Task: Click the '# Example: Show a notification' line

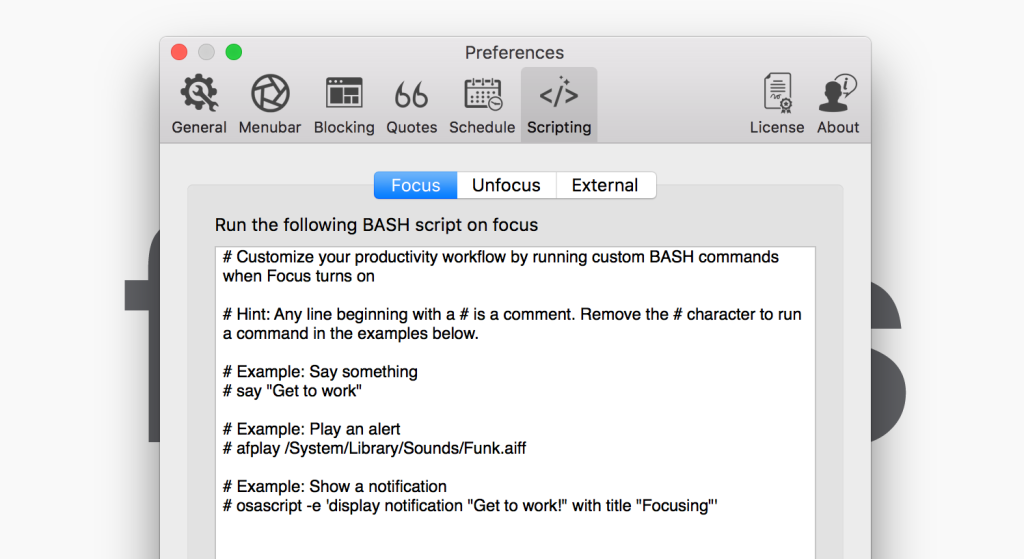Action: click(334, 487)
